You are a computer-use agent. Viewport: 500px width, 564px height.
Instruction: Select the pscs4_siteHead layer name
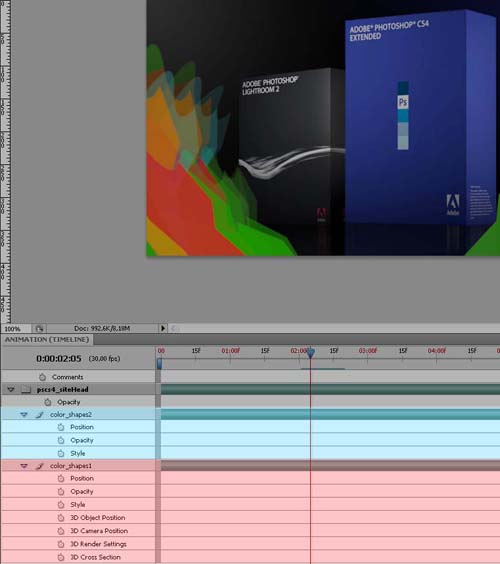pos(63,390)
